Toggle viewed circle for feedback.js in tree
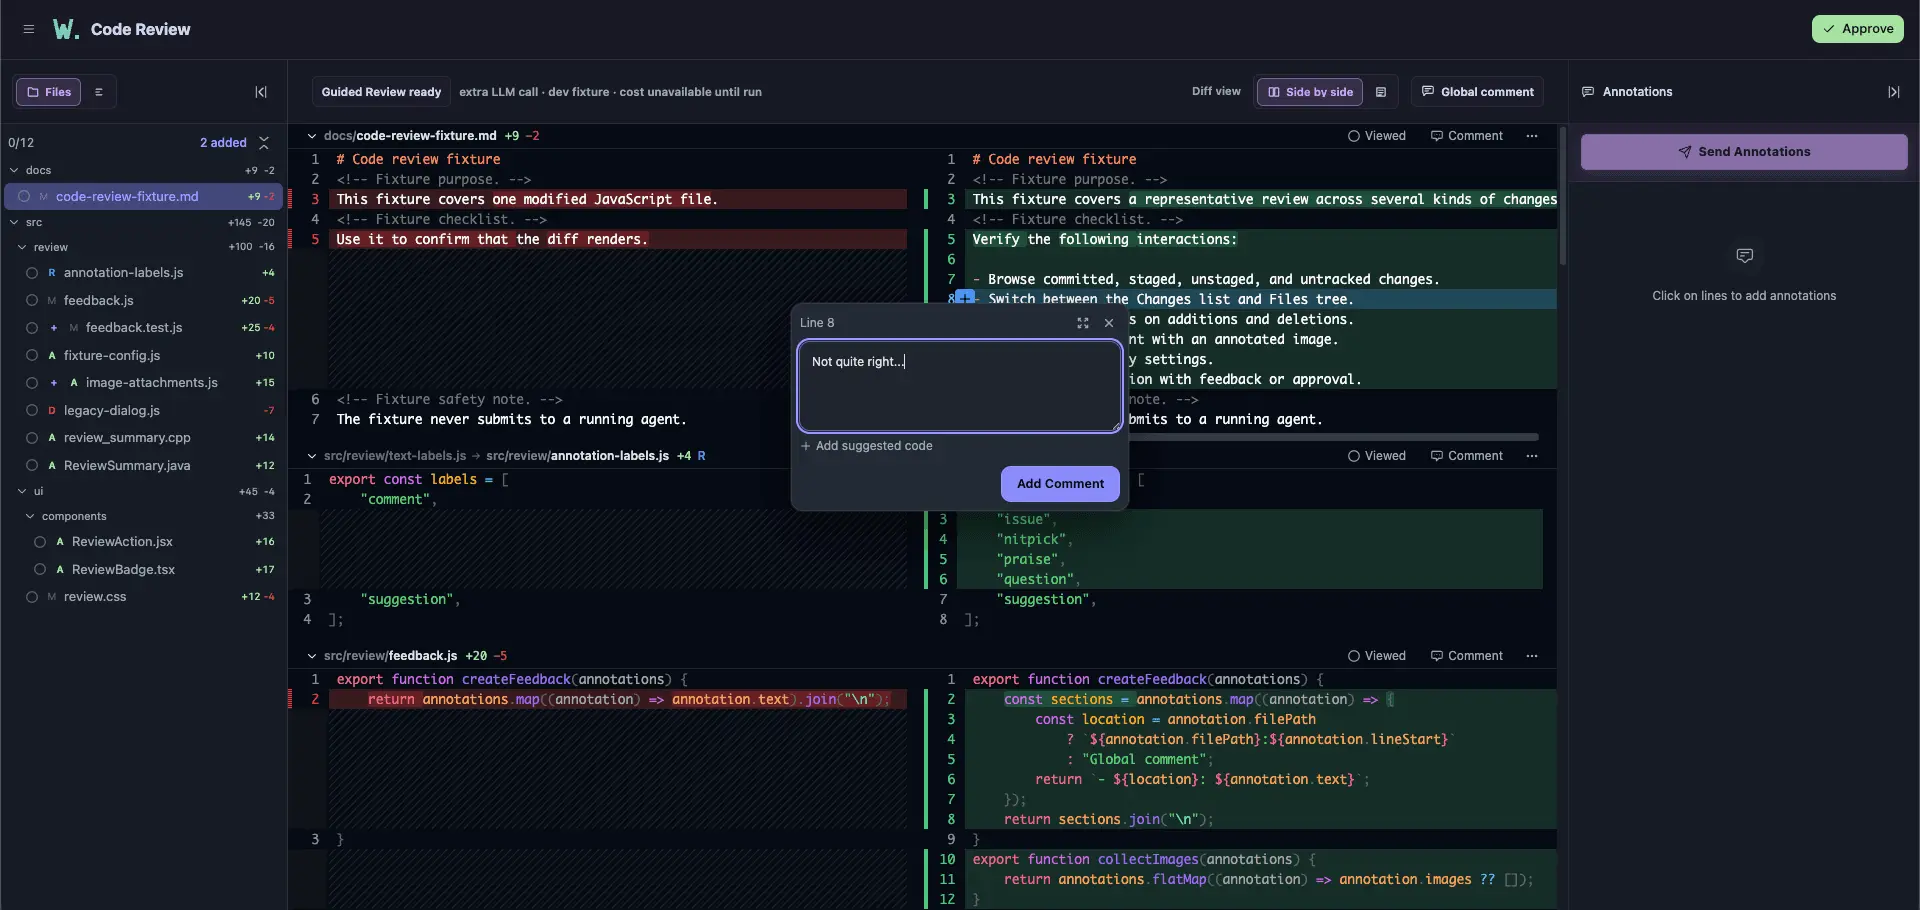 pyautogui.click(x=32, y=301)
